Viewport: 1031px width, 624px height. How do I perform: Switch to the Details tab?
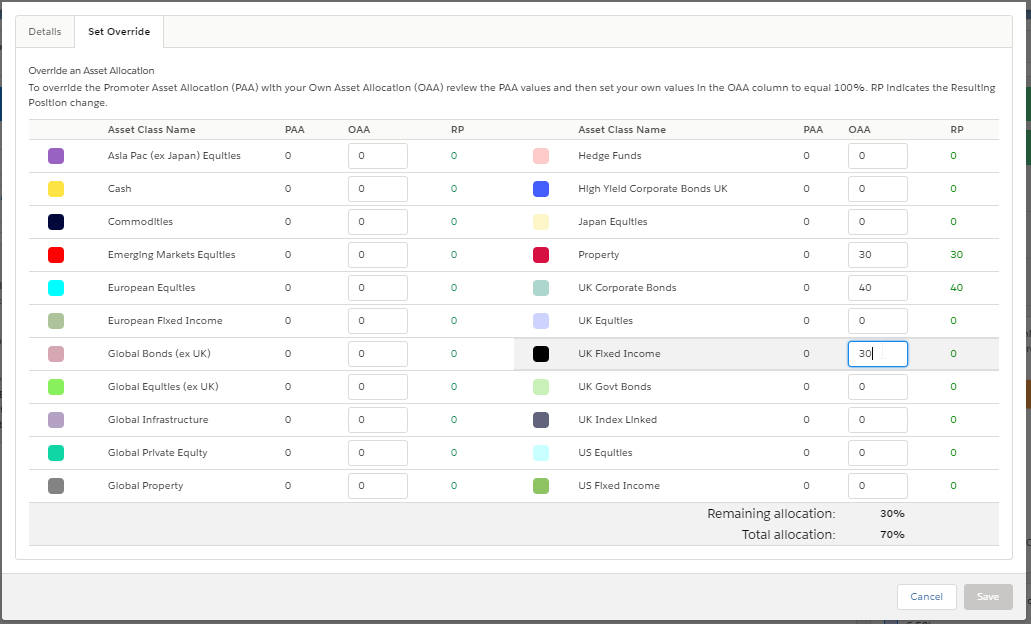pyautogui.click(x=45, y=32)
